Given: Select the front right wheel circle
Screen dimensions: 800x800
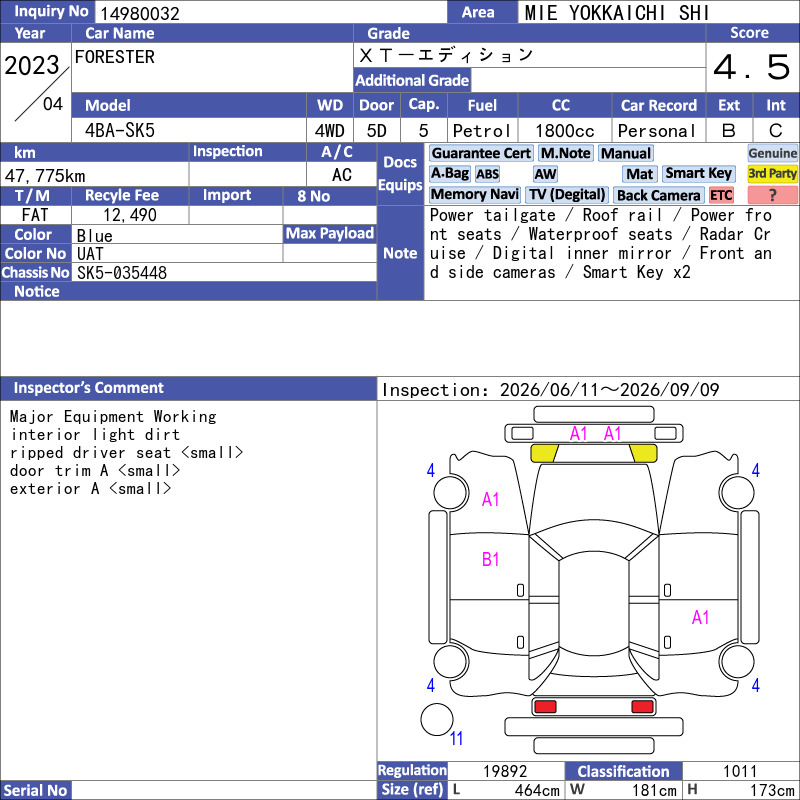Looking at the screenshot, I should pos(736,492).
